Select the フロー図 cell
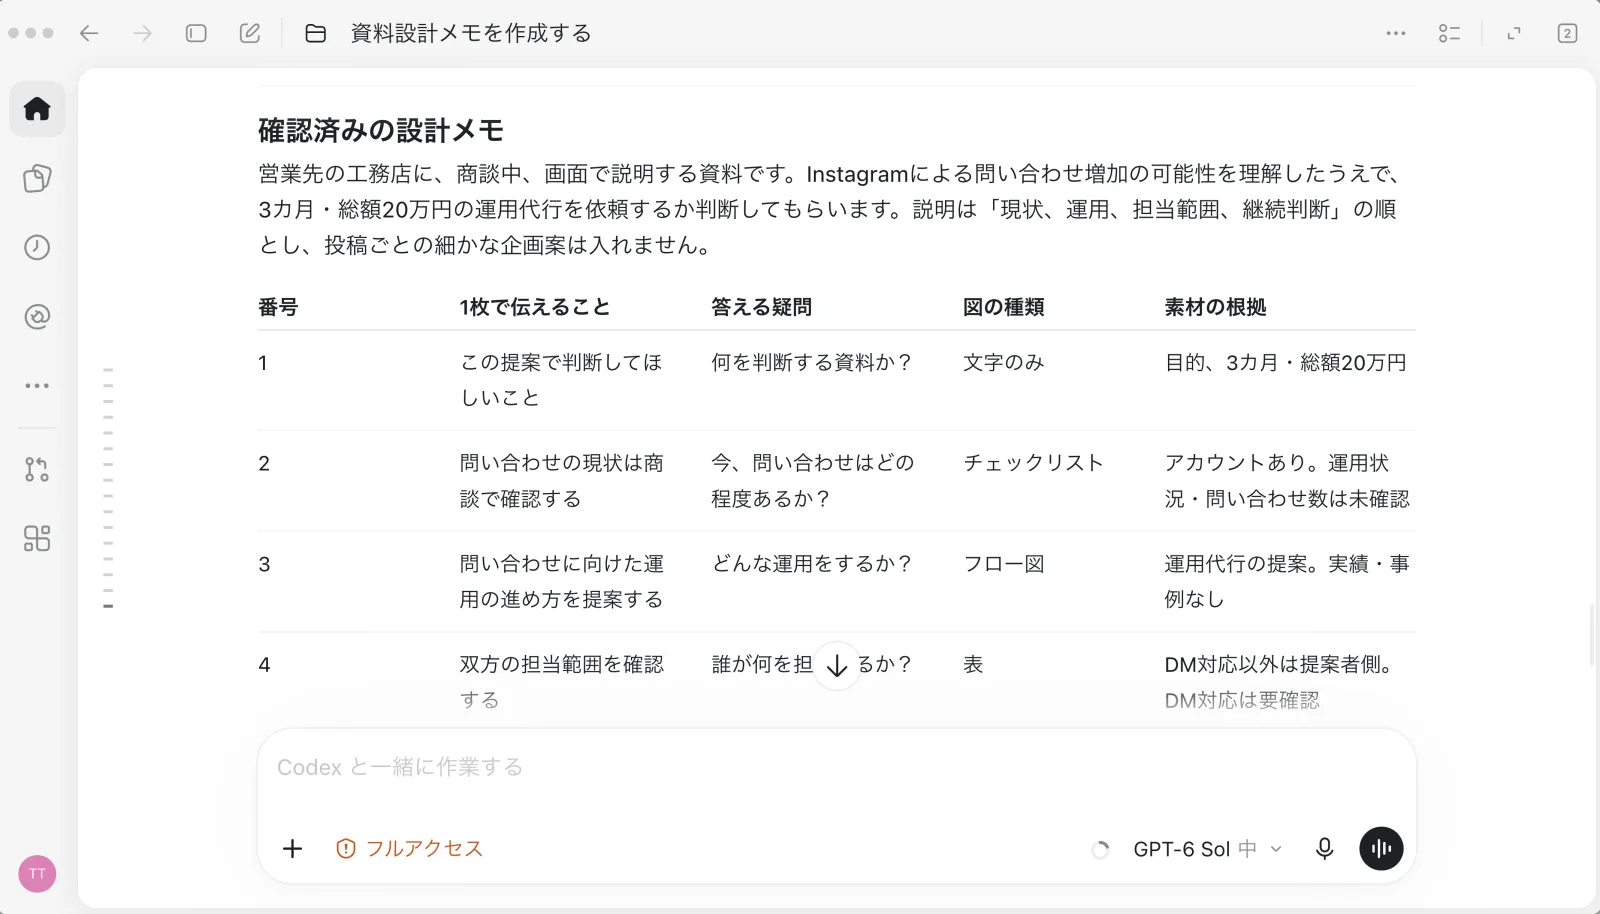 coord(1003,564)
